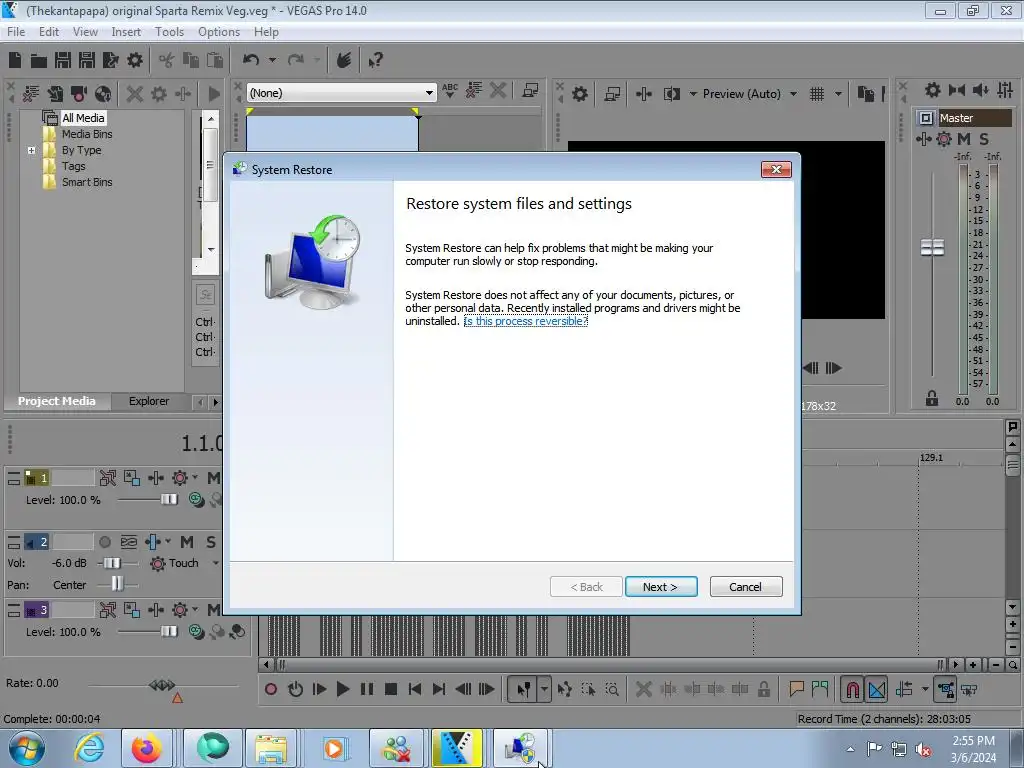Image resolution: width=1024 pixels, height=768 pixels.
Task: Toggle the Automatic Crossfades icon
Action: 876,689
